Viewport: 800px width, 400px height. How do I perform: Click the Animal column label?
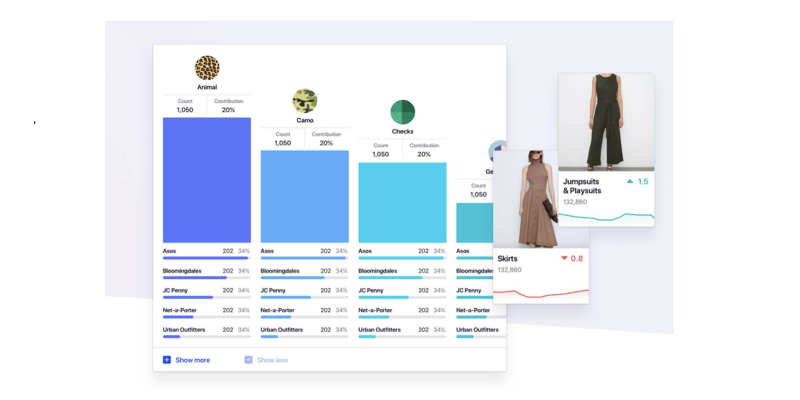click(207, 87)
